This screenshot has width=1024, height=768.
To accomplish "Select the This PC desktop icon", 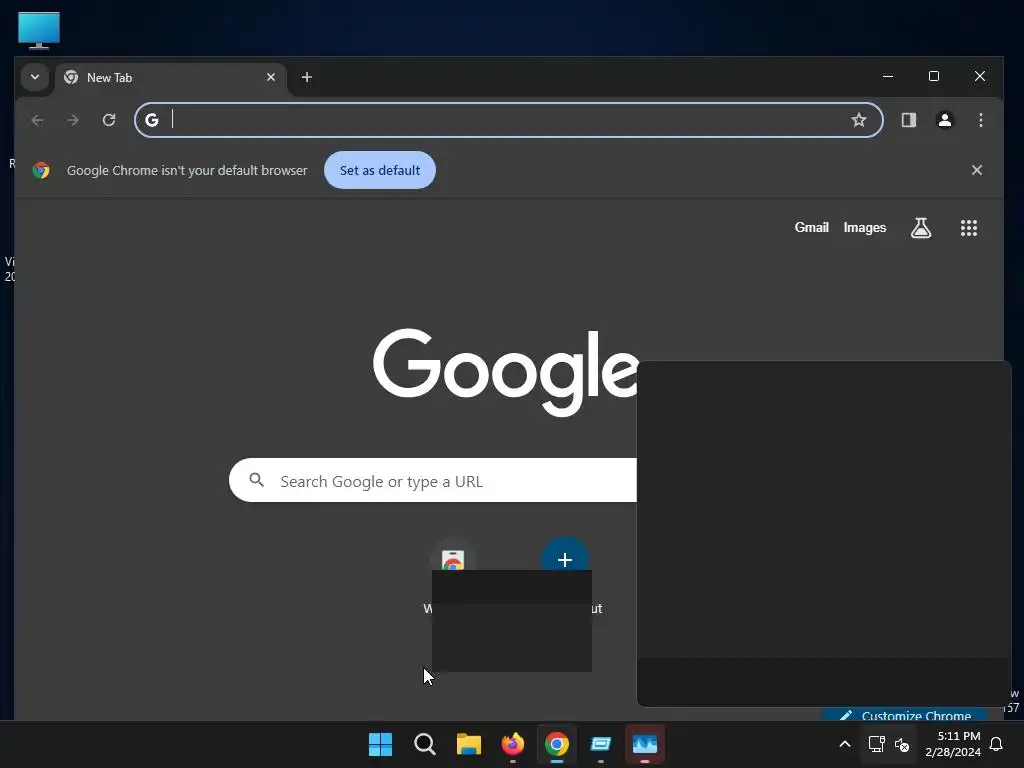I will click(39, 30).
